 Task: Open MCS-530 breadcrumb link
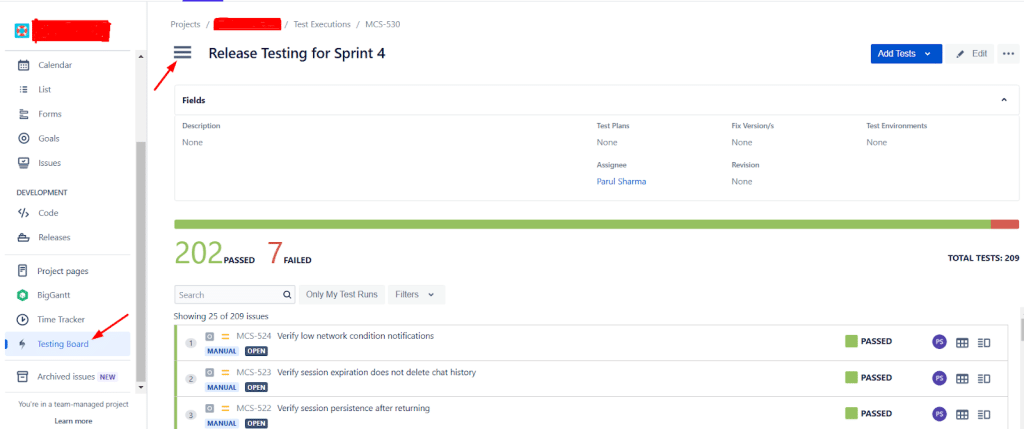pyautogui.click(x=383, y=25)
